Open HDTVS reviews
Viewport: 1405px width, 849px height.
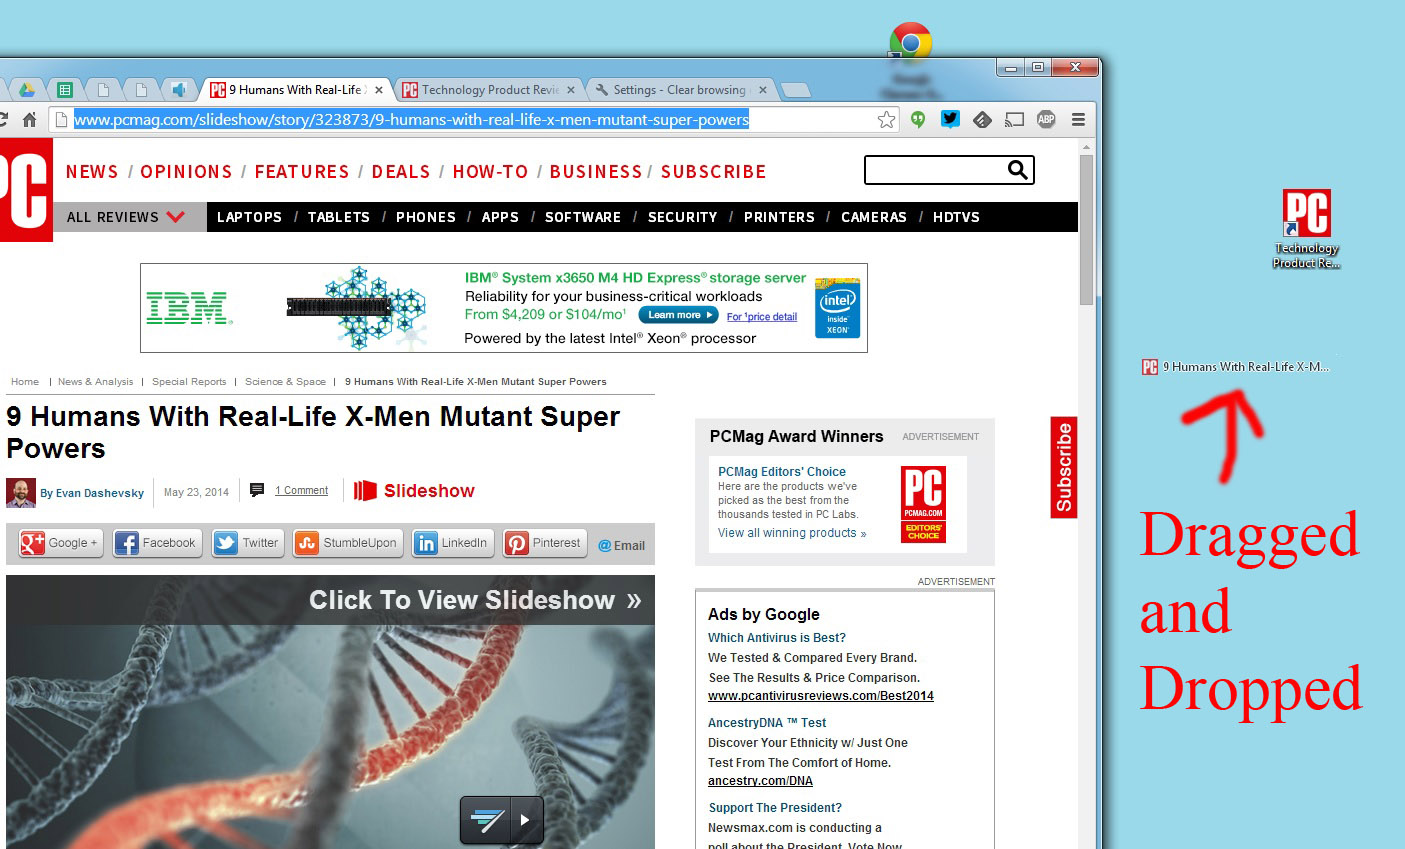(x=957, y=217)
